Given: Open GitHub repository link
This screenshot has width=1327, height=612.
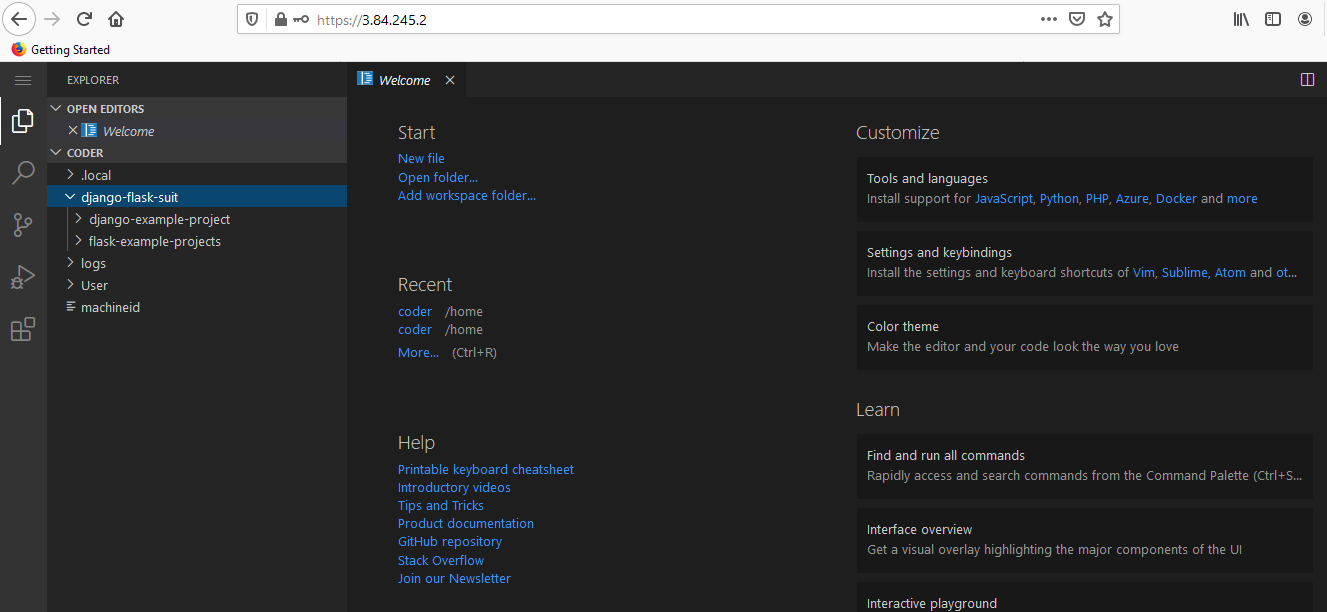Looking at the screenshot, I should pos(450,541).
